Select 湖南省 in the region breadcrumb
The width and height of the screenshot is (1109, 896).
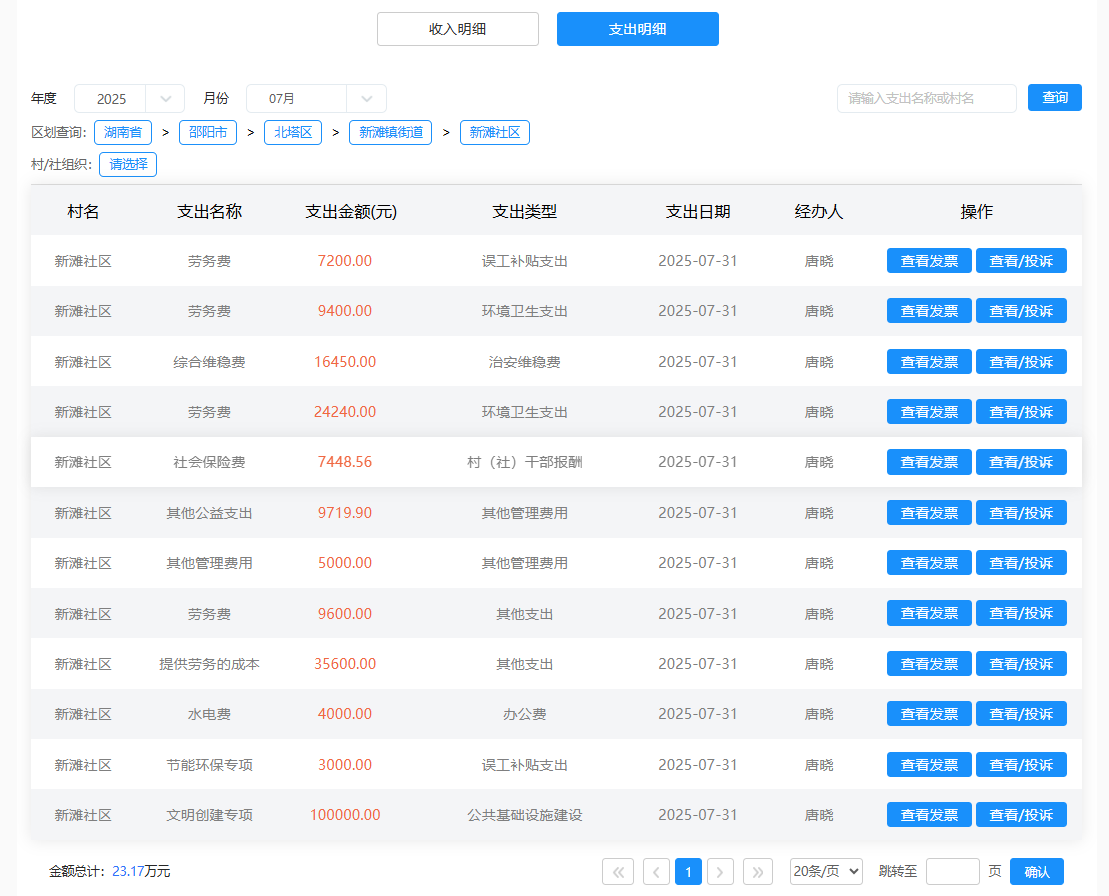(123, 132)
